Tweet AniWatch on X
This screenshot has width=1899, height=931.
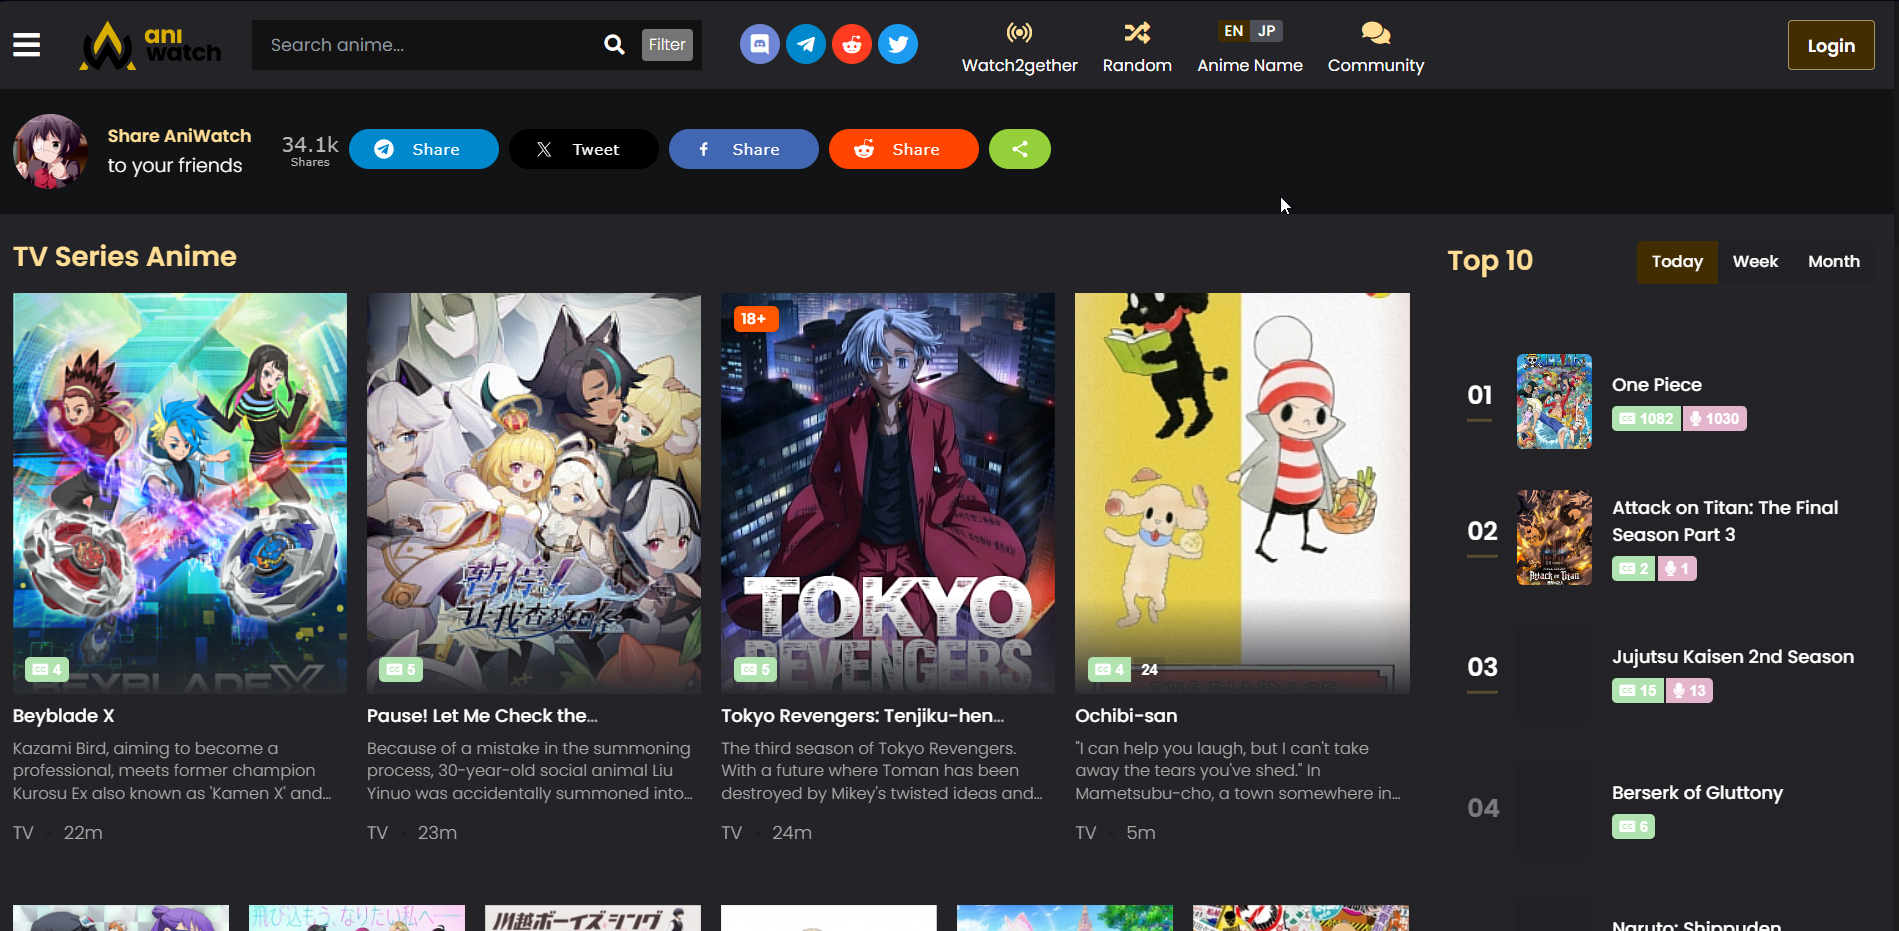coord(584,149)
